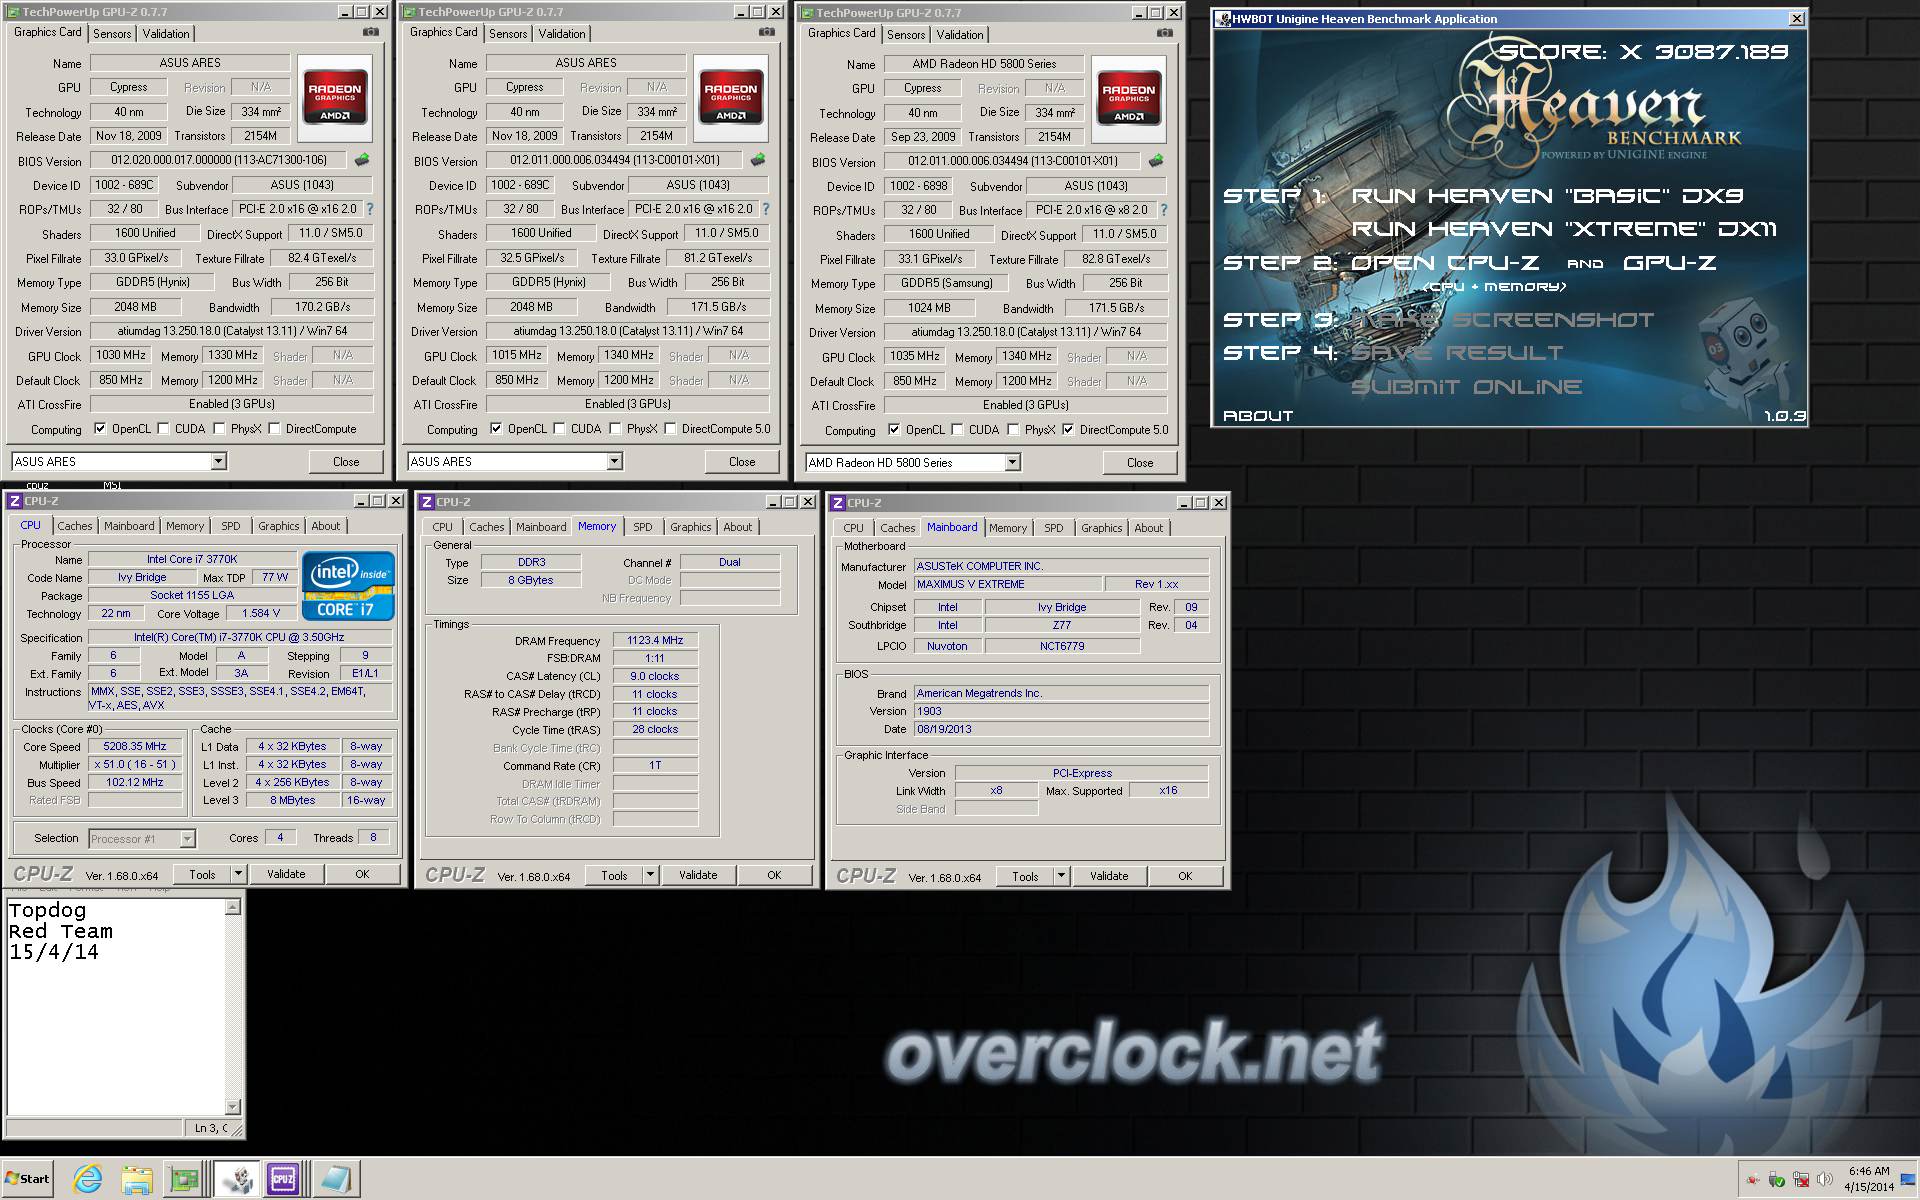
Task: Expand Tools arrow in CPU-Z CPU tab window
Action: click(x=238, y=874)
